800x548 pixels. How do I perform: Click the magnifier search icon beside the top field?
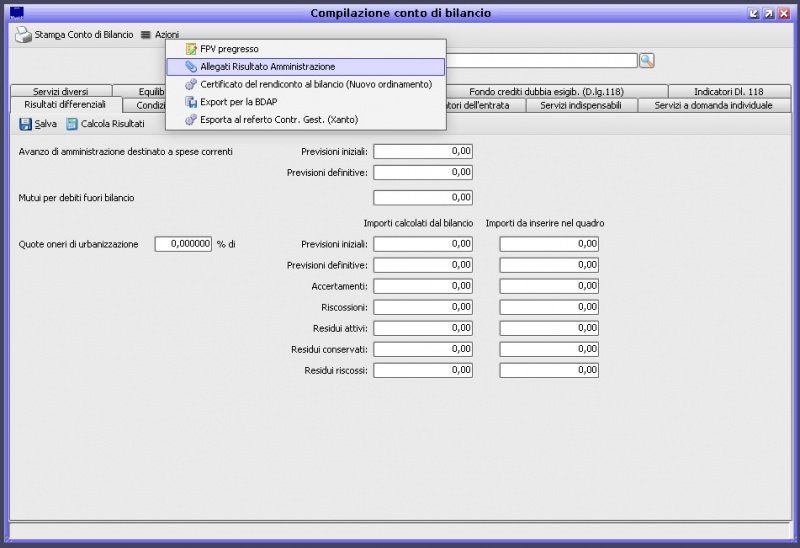646,61
